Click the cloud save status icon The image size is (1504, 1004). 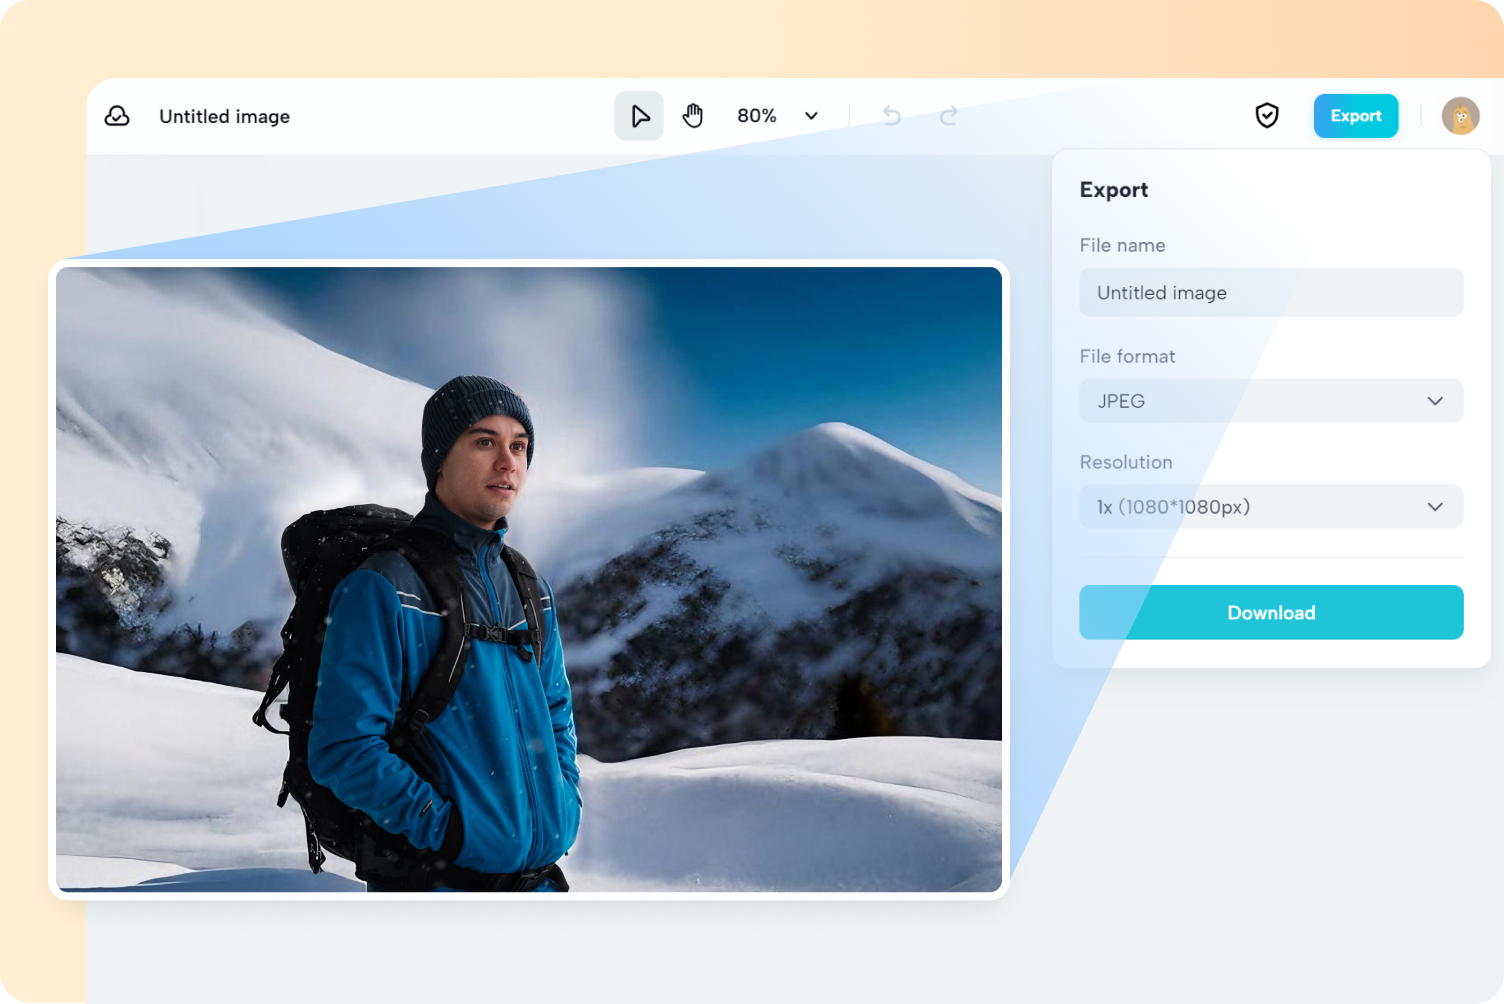pos(117,116)
